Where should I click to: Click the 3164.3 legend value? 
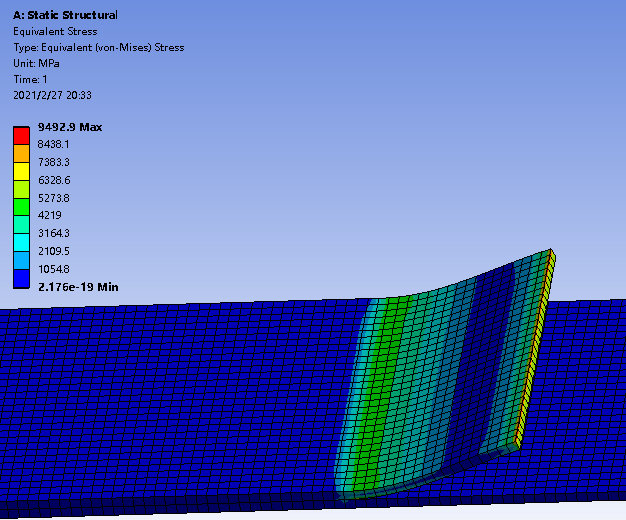pyautogui.click(x=54, y=233)
